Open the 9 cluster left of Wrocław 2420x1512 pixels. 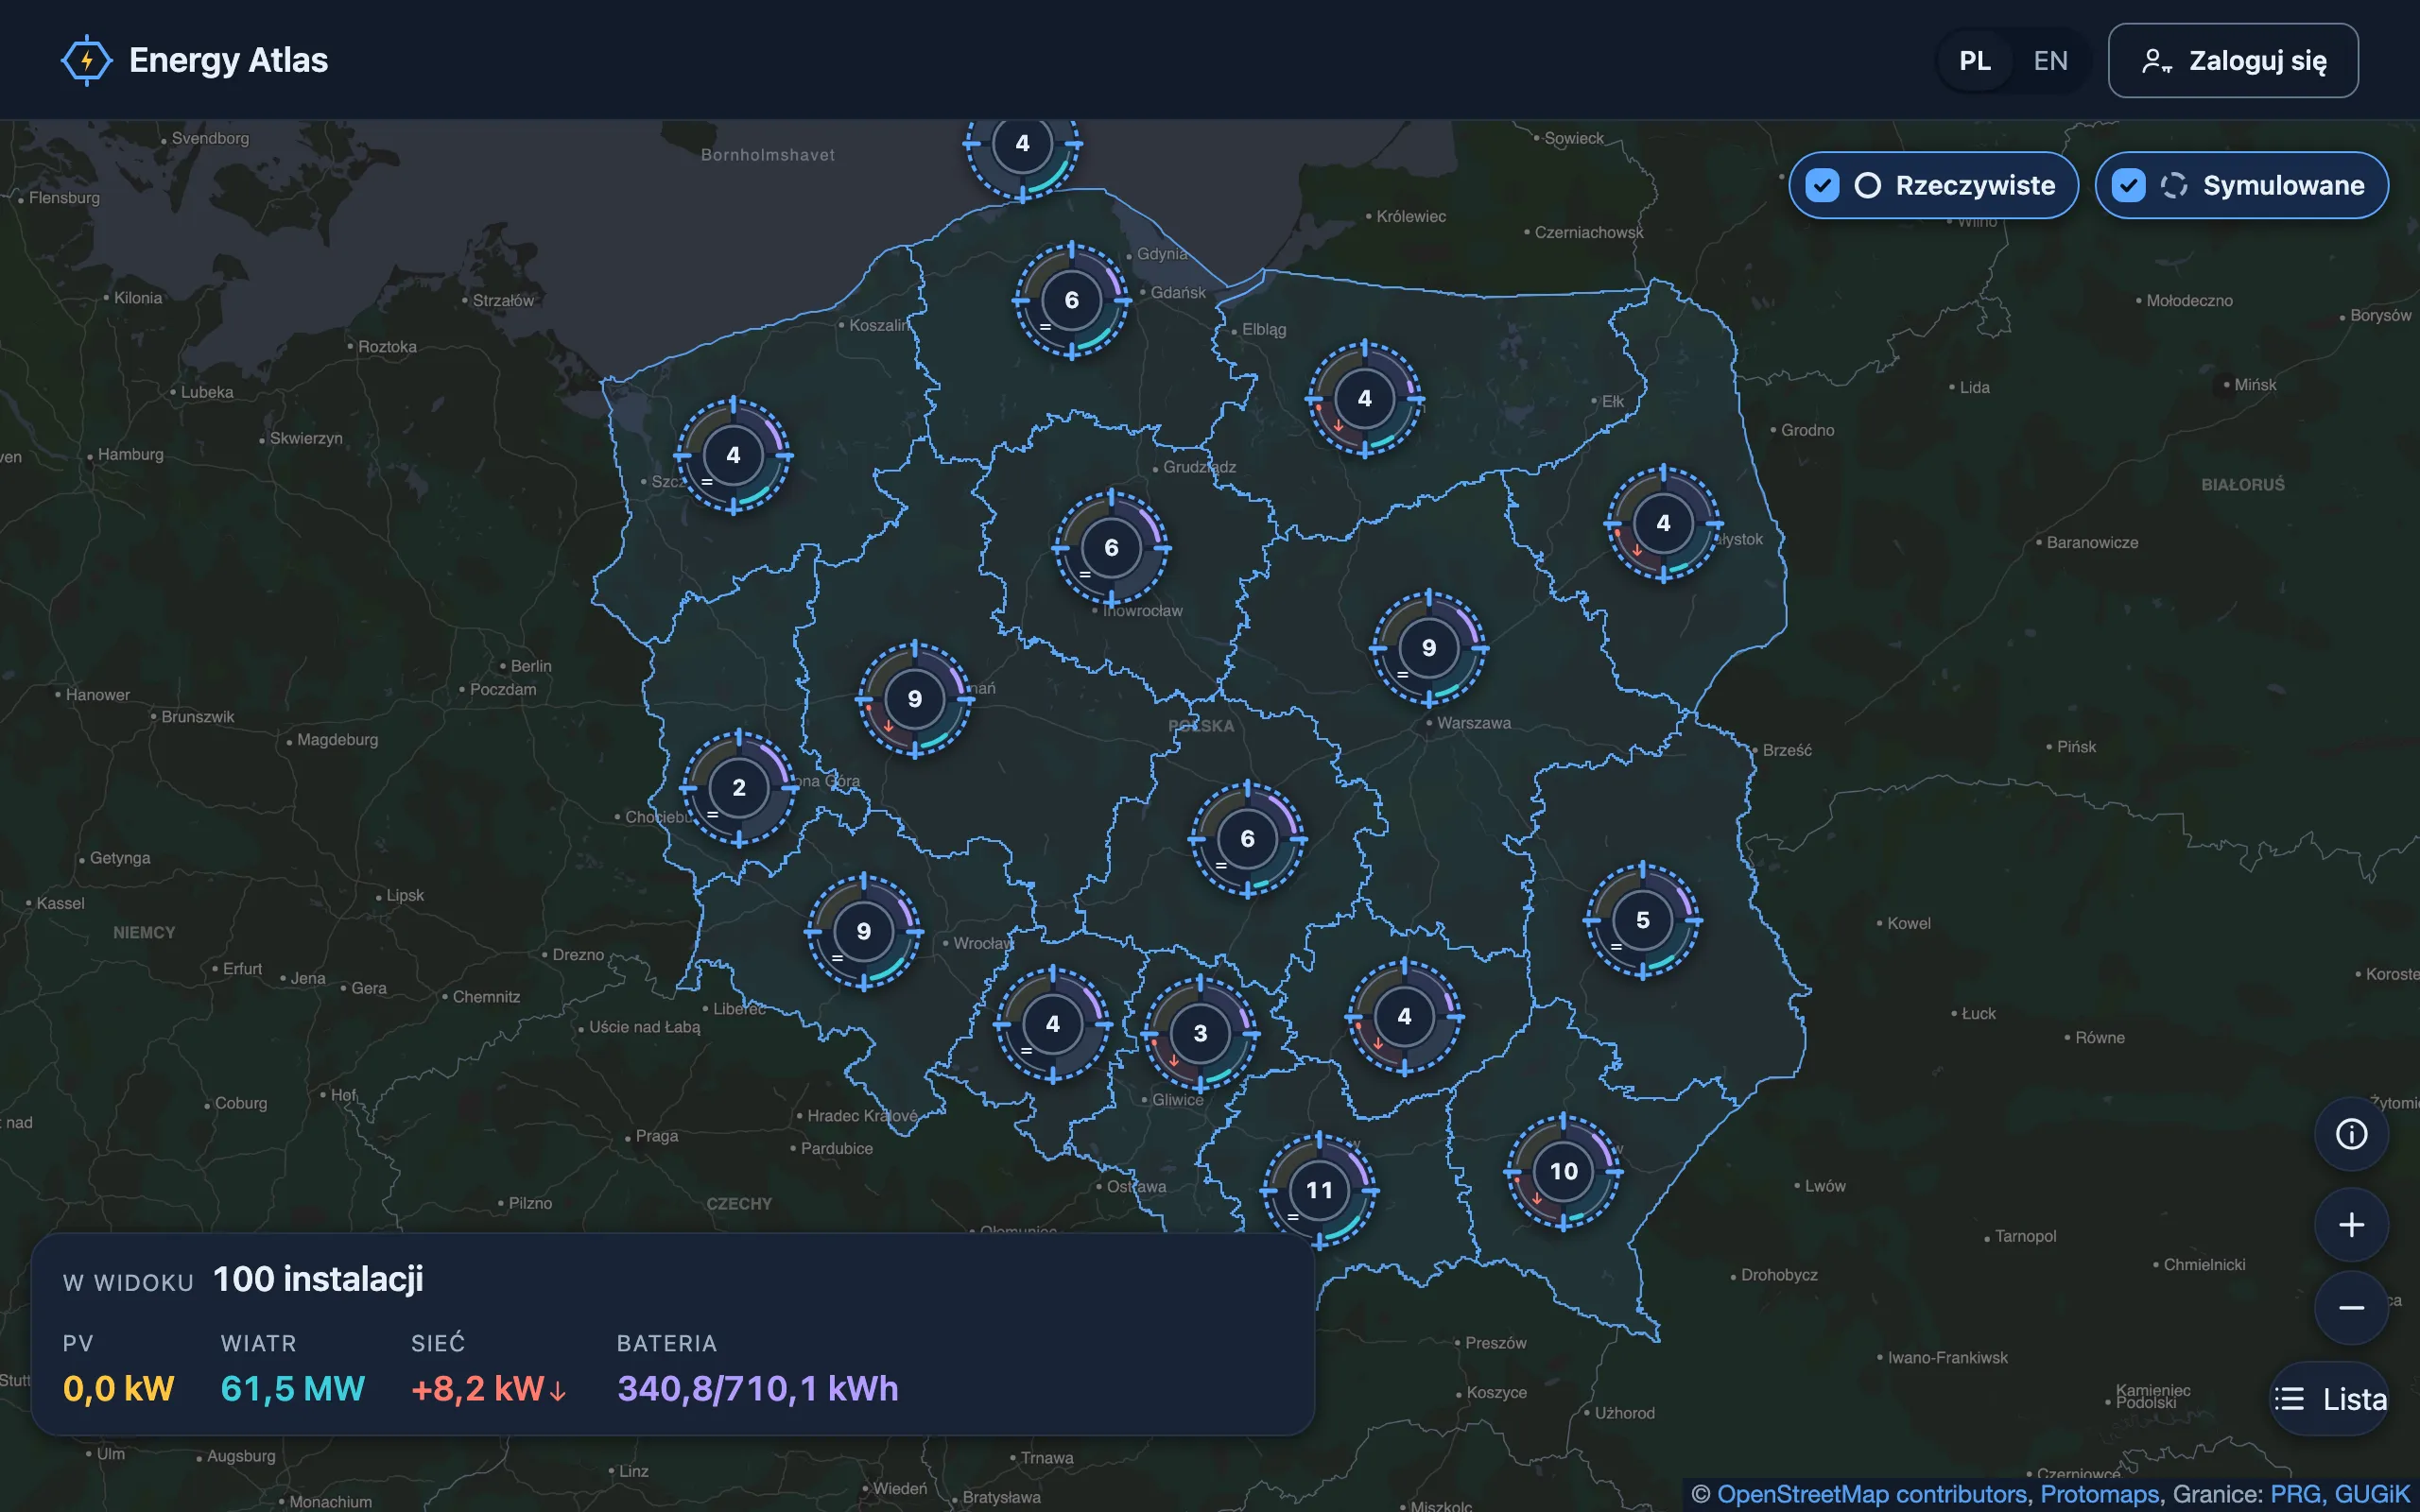863,932
